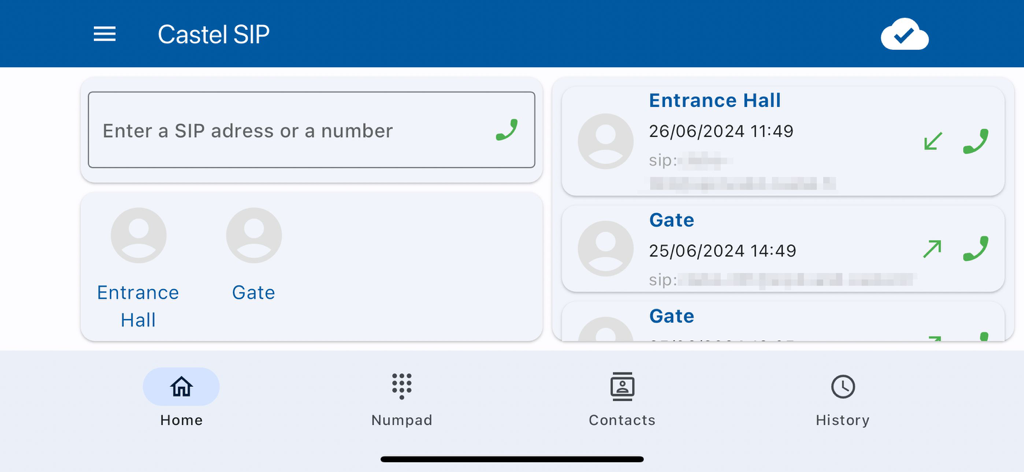Focus the SIP address or number field
Screen dimensions: 1024x472
point(290,131)
